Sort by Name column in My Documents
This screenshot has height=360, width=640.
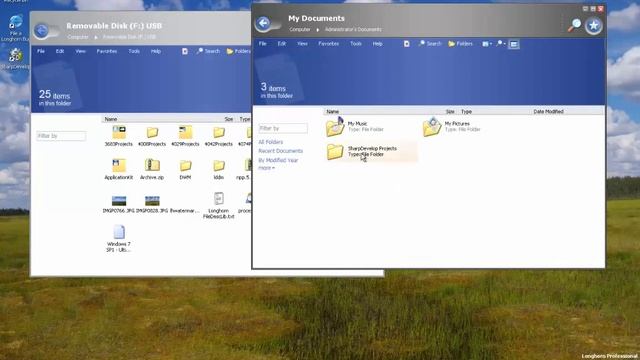(x=333, y=111)
